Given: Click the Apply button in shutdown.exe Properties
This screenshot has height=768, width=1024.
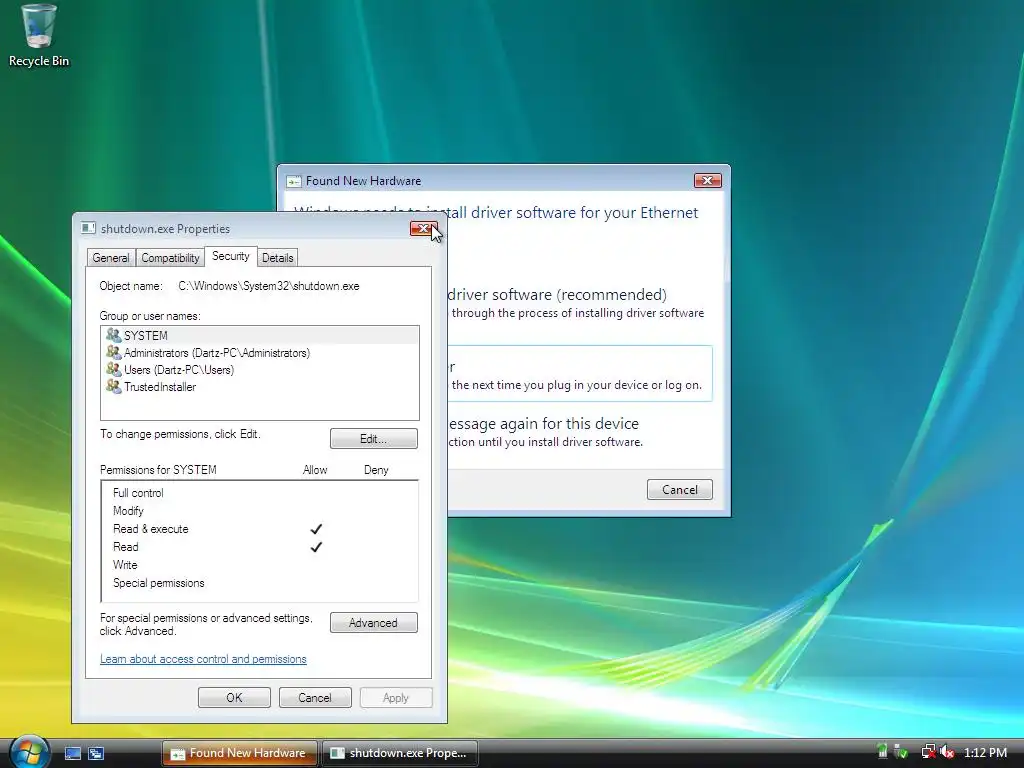Looking at the screenshot, I should tap(396, 697).
